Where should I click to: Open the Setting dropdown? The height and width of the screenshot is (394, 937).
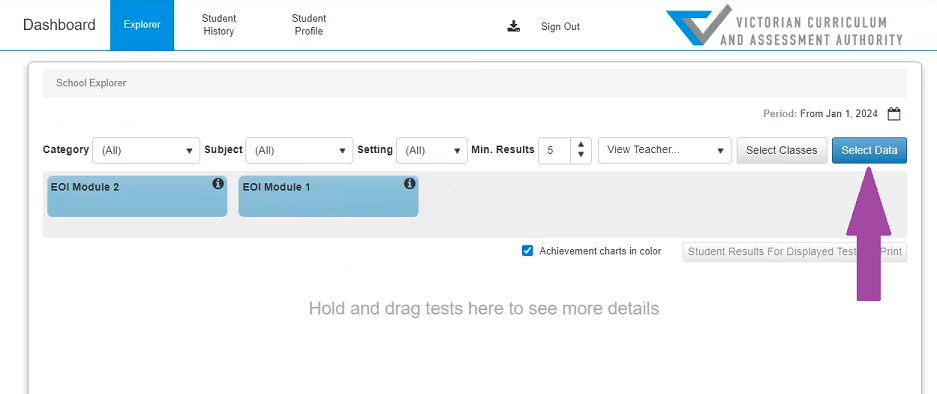pyautogui.click(x=431, y=151)
